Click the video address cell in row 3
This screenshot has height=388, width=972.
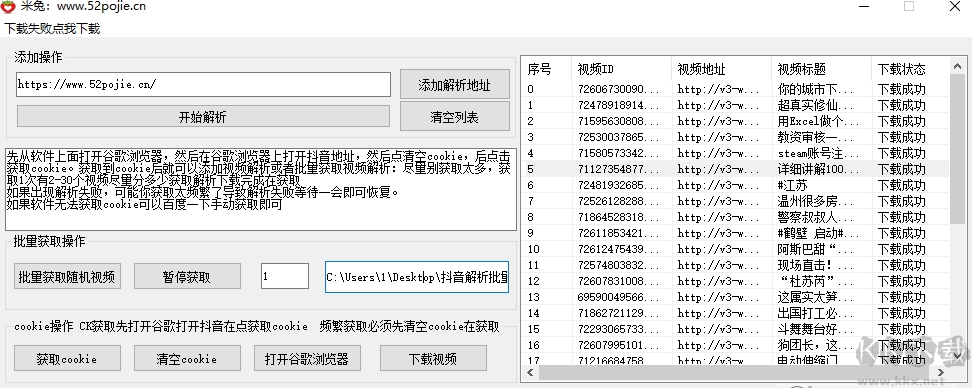click(x=718, y=137)
